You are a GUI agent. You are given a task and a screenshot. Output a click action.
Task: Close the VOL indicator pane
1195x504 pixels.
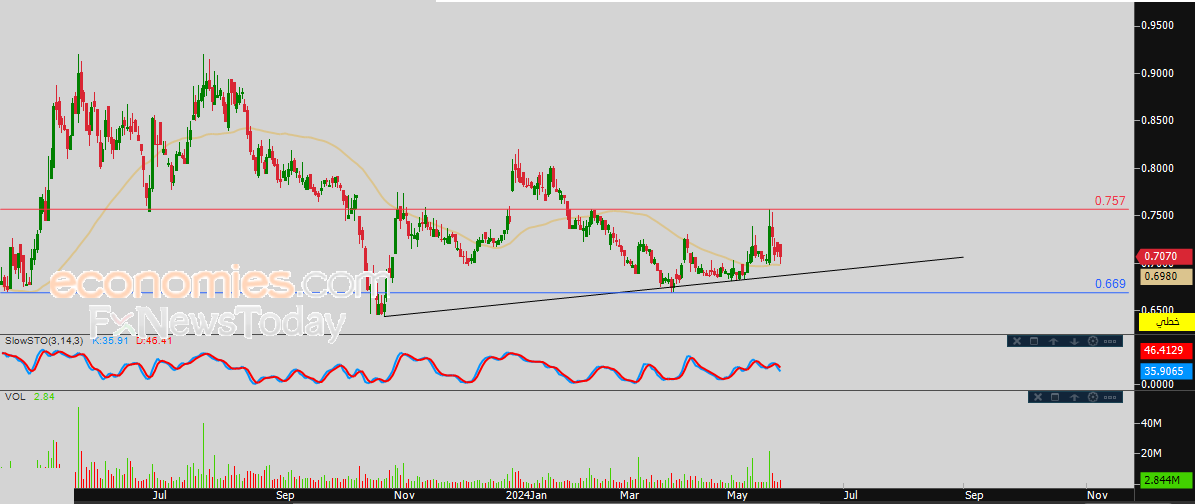[1038, 397]
